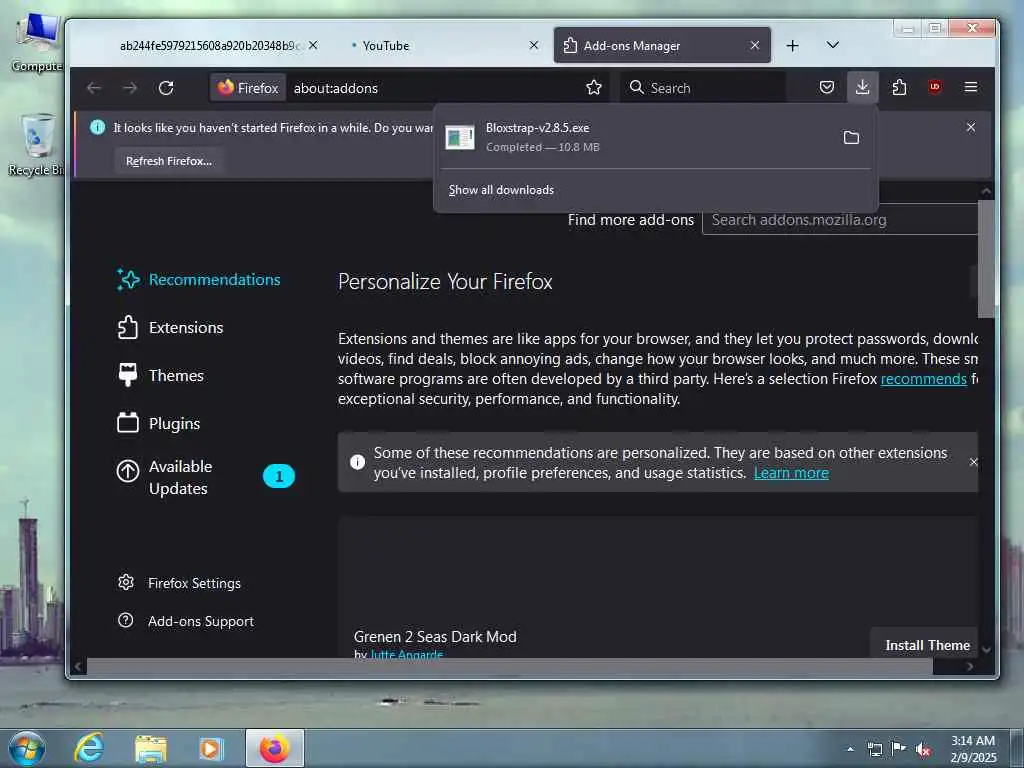The width and height of the screenshot is (1024, 768).
Task: Focus the Search addons.mozilla.org field
Action: click(840, 220)
